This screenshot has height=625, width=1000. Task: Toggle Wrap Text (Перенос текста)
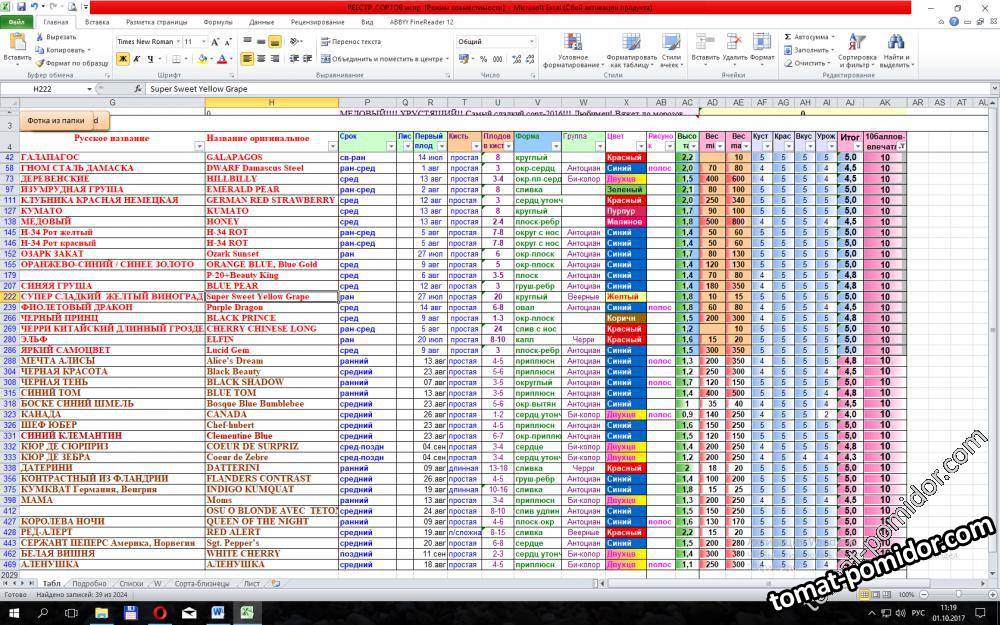click(x=350, y=42)
